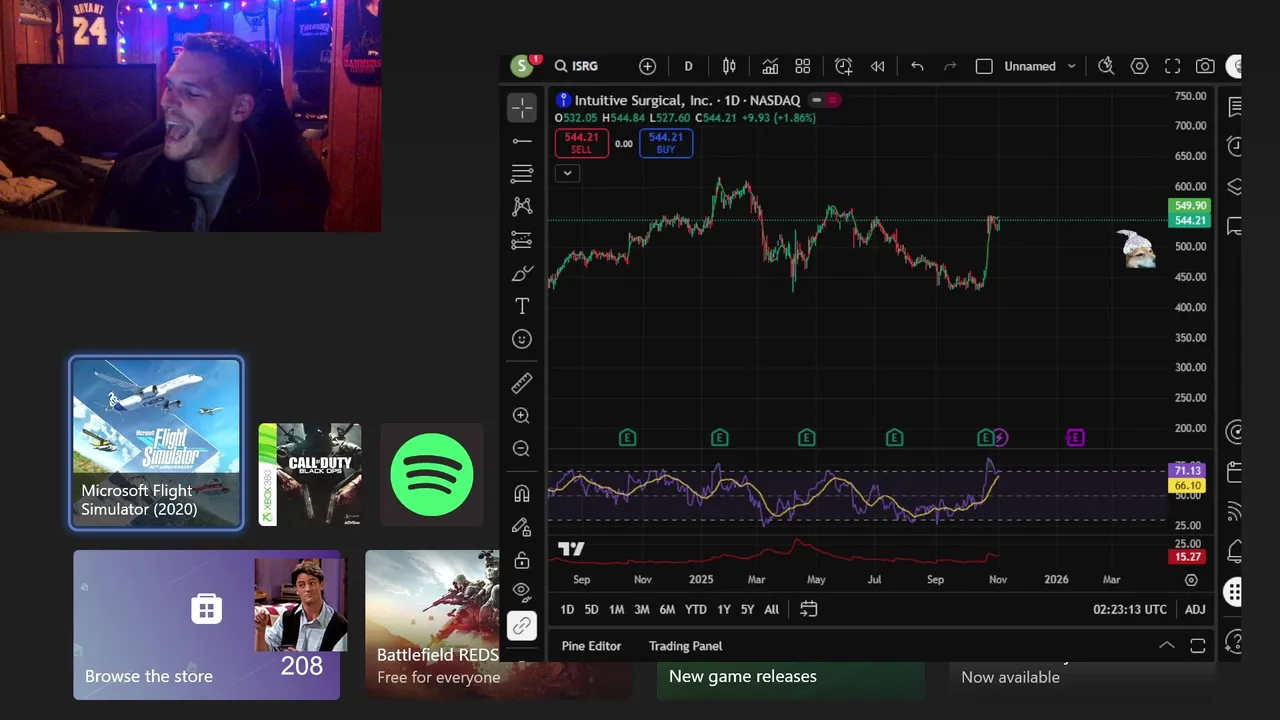This screenshot has width=1280, height=720.
Task: Open the user profile S avatar
Action: [521, 66]
